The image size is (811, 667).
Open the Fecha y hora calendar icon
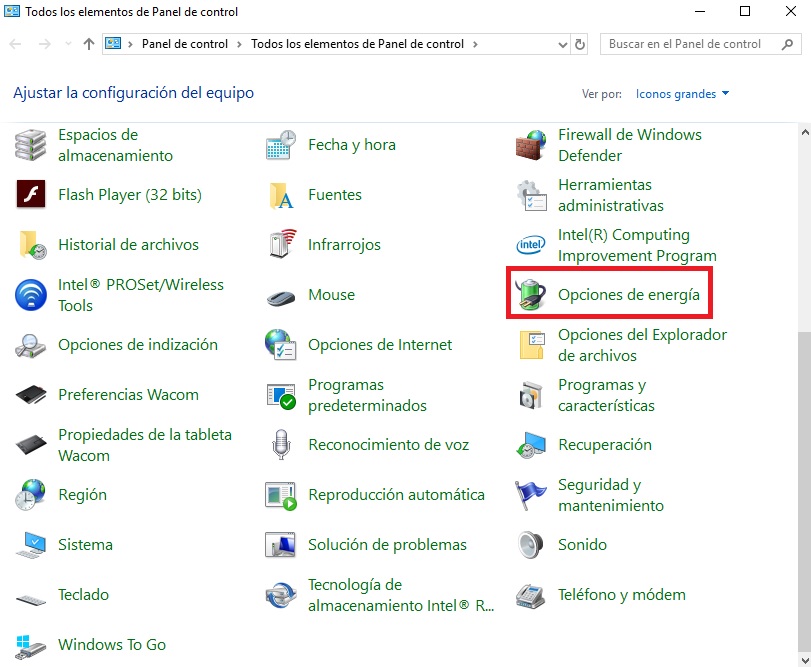pyautogui.click(x=281, y=145)
